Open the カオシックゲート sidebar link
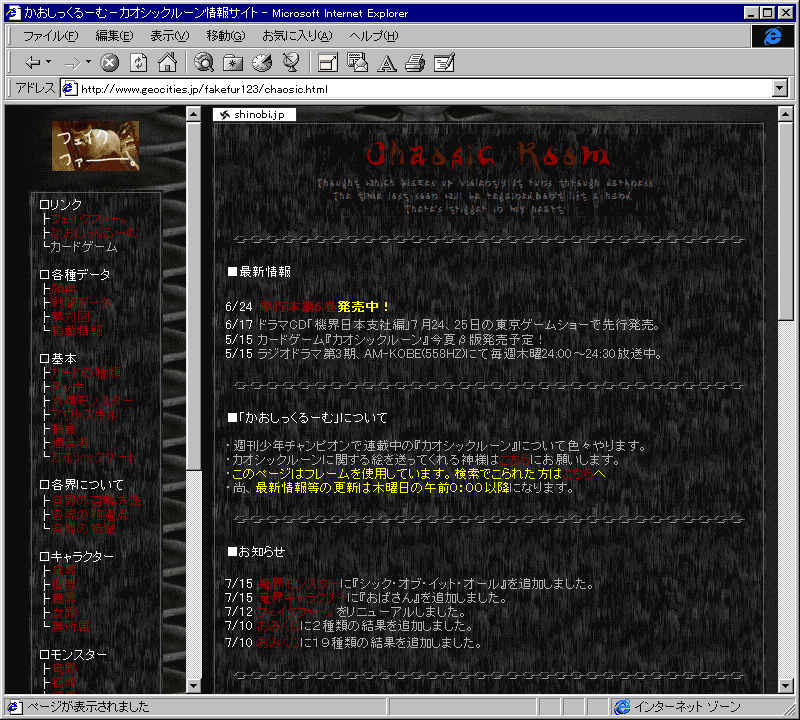 point(93,456)
